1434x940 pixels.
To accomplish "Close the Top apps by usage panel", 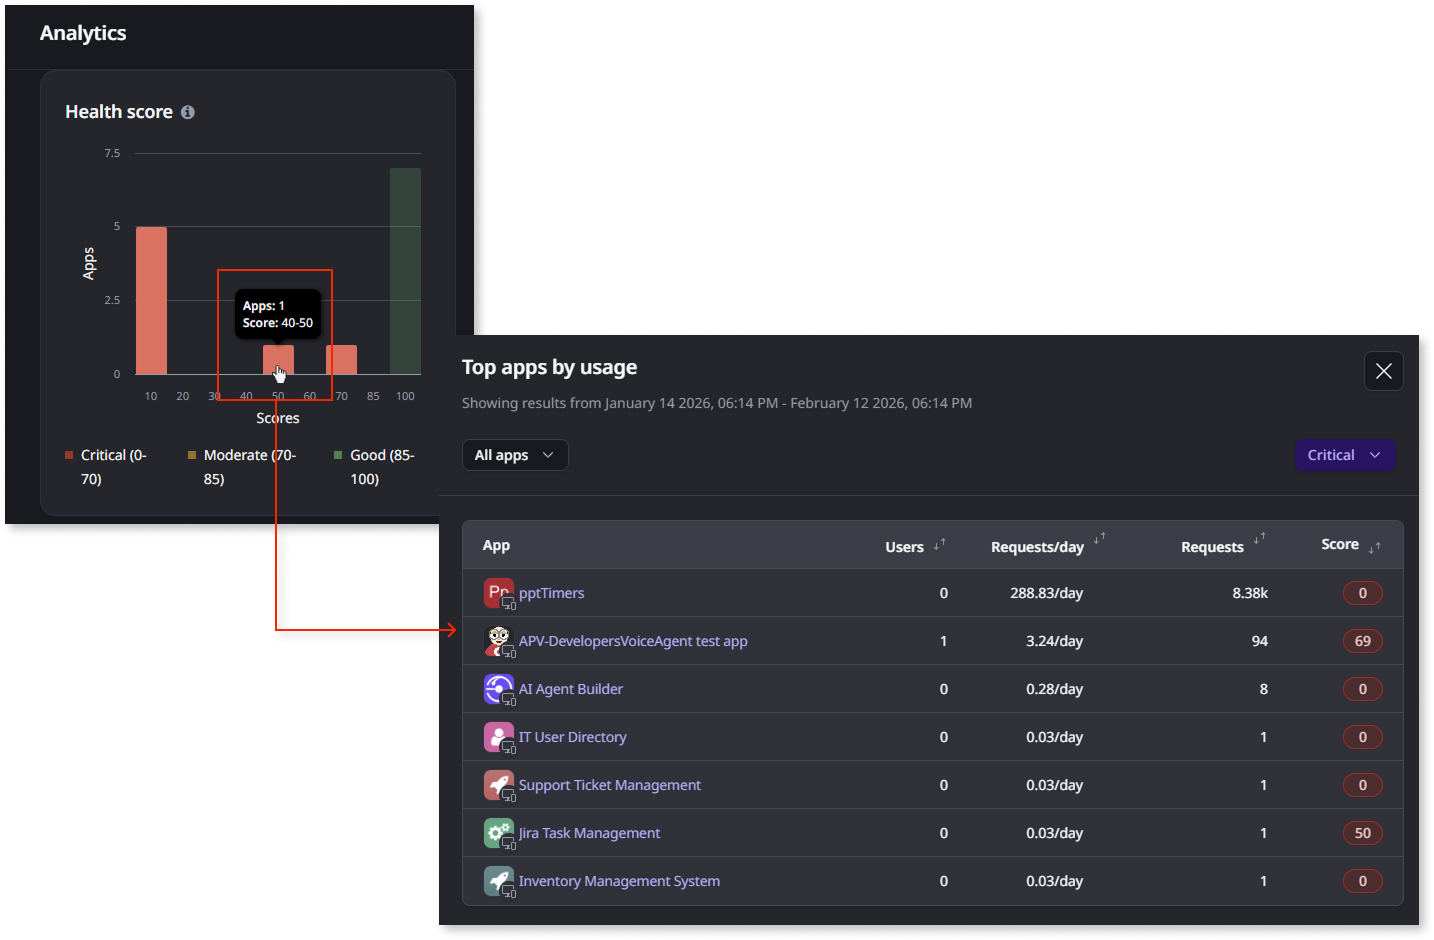I will click(x=1384, y=371).
